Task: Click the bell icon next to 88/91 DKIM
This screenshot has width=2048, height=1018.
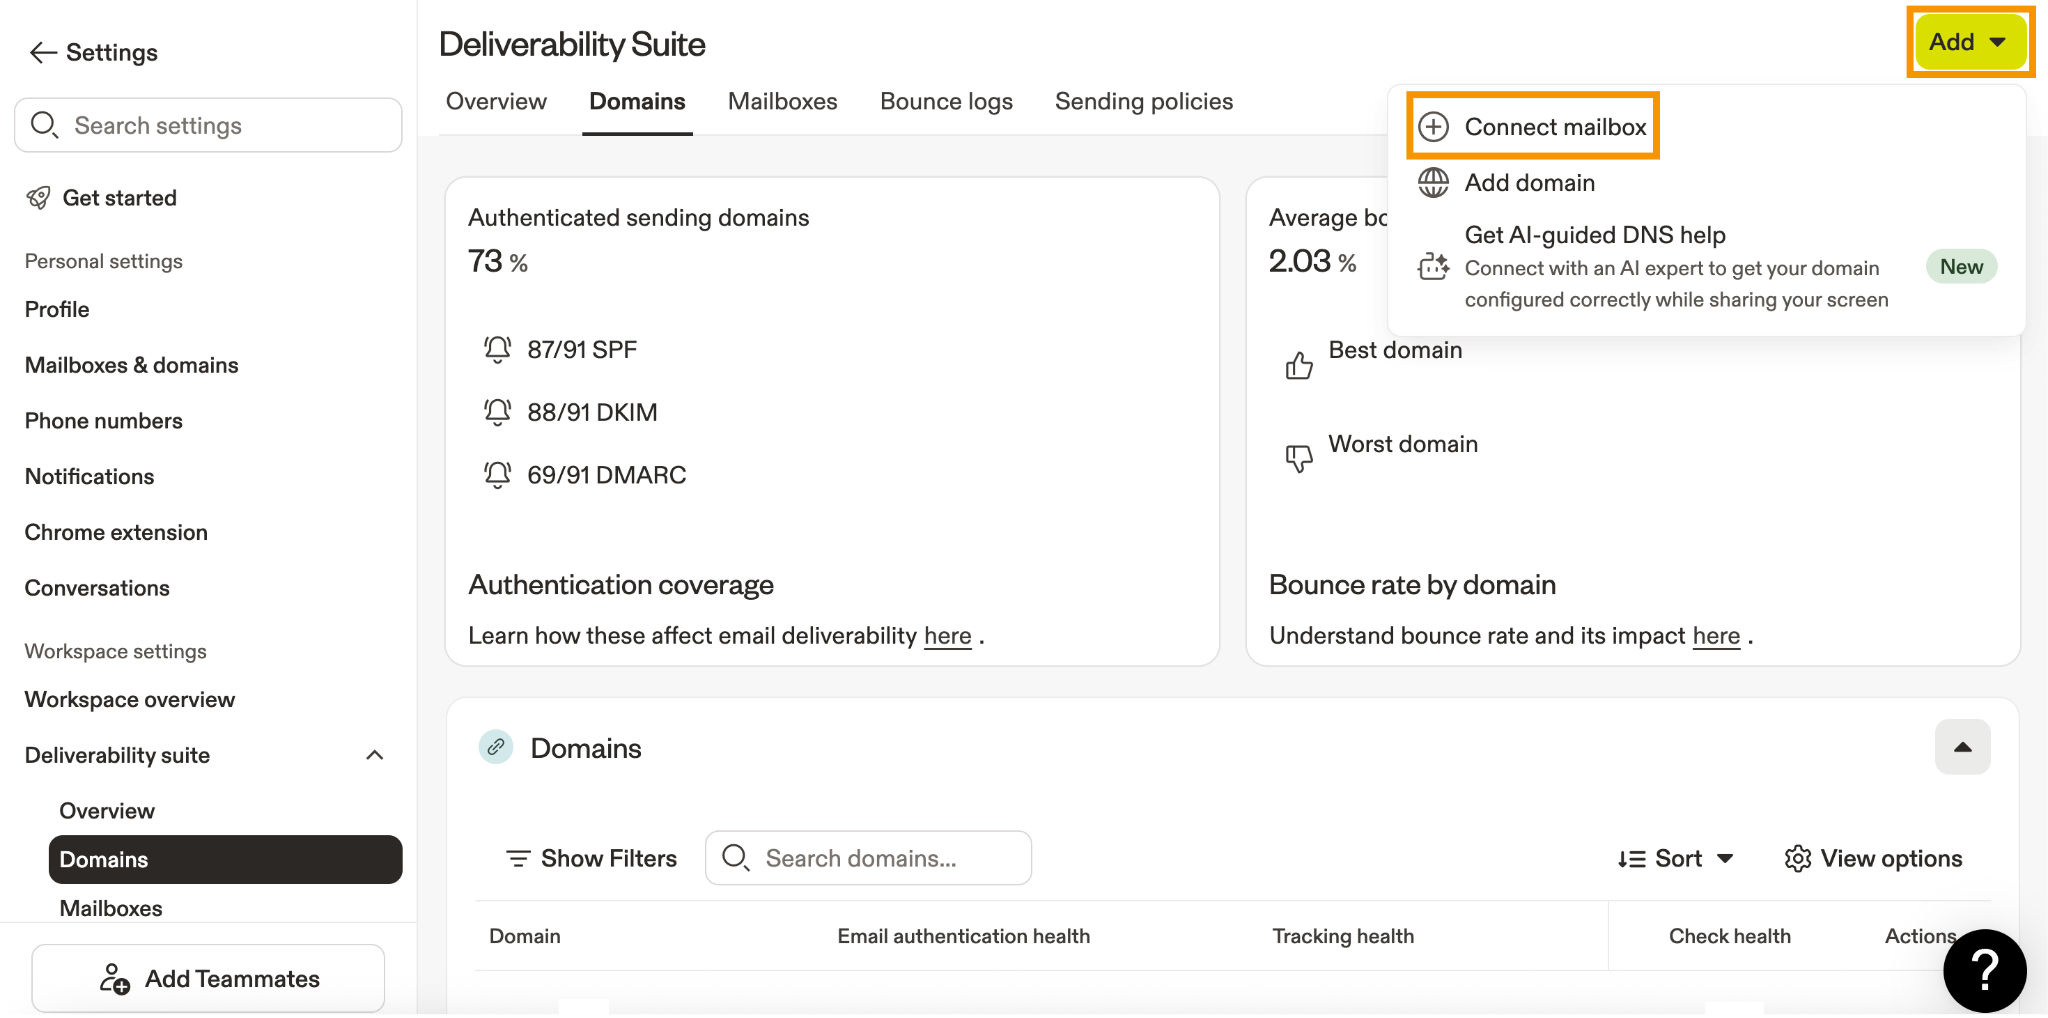Action: pyautogui.click(x=497, y=412)
